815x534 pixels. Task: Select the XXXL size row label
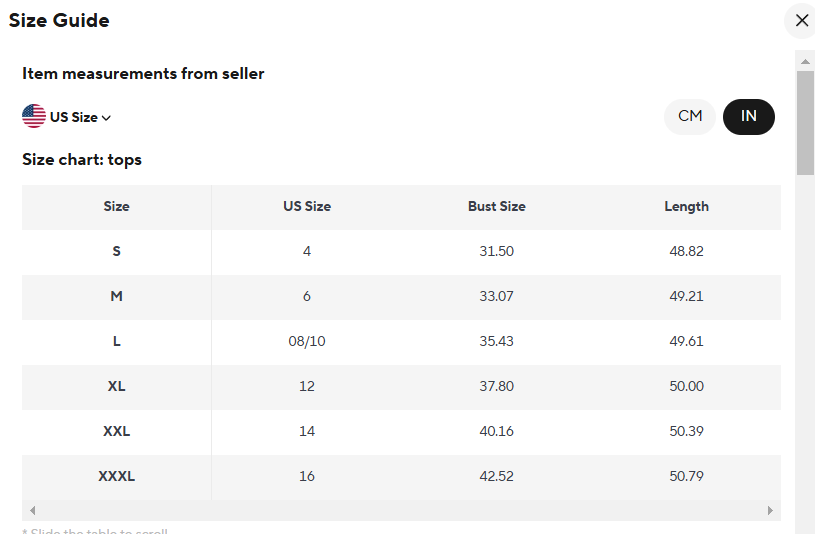pos(116,476)
